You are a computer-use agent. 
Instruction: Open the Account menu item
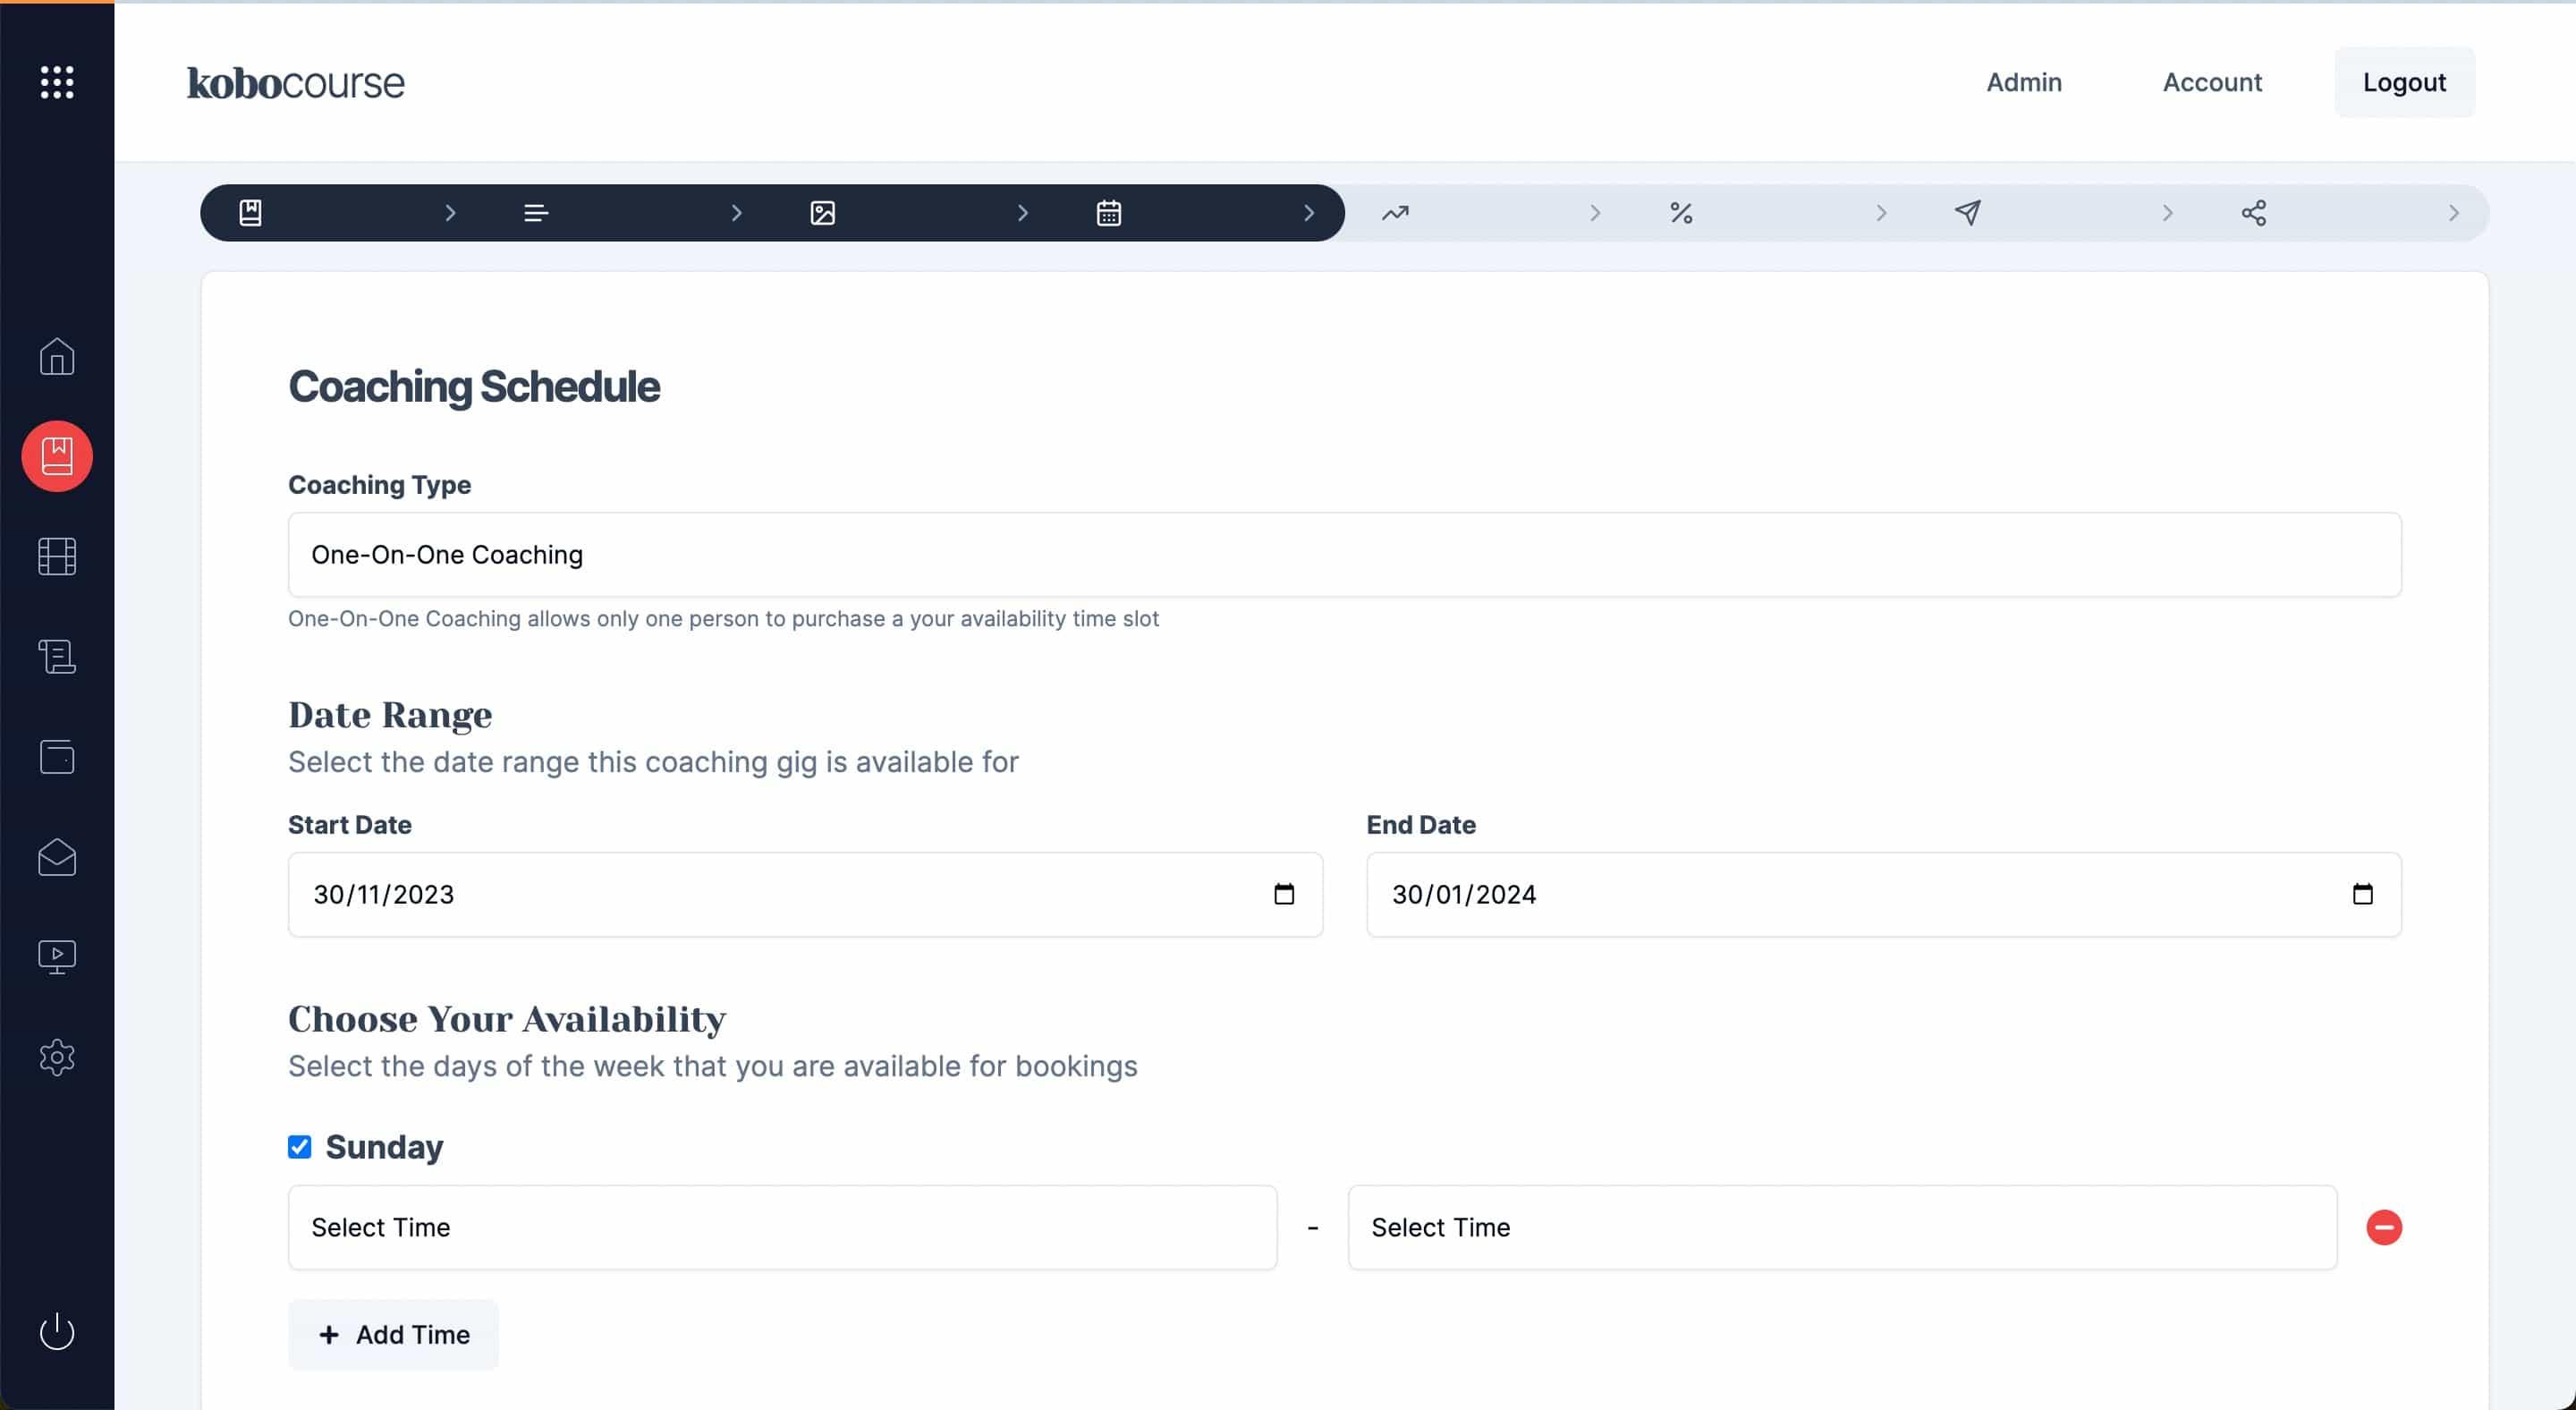pos(2212,82)
